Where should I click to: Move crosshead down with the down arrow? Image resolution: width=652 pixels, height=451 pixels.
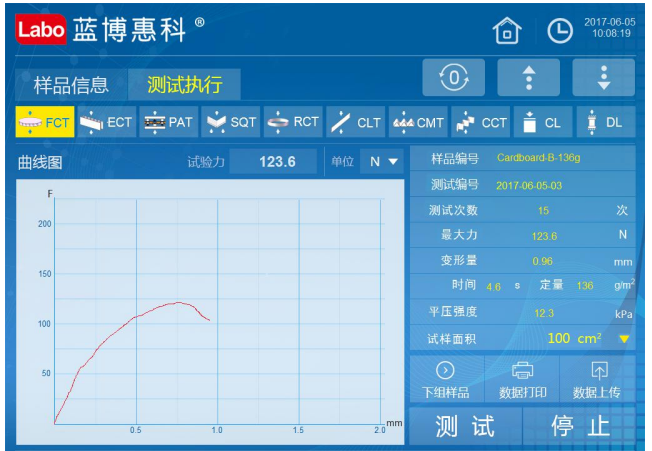point(603,78)
